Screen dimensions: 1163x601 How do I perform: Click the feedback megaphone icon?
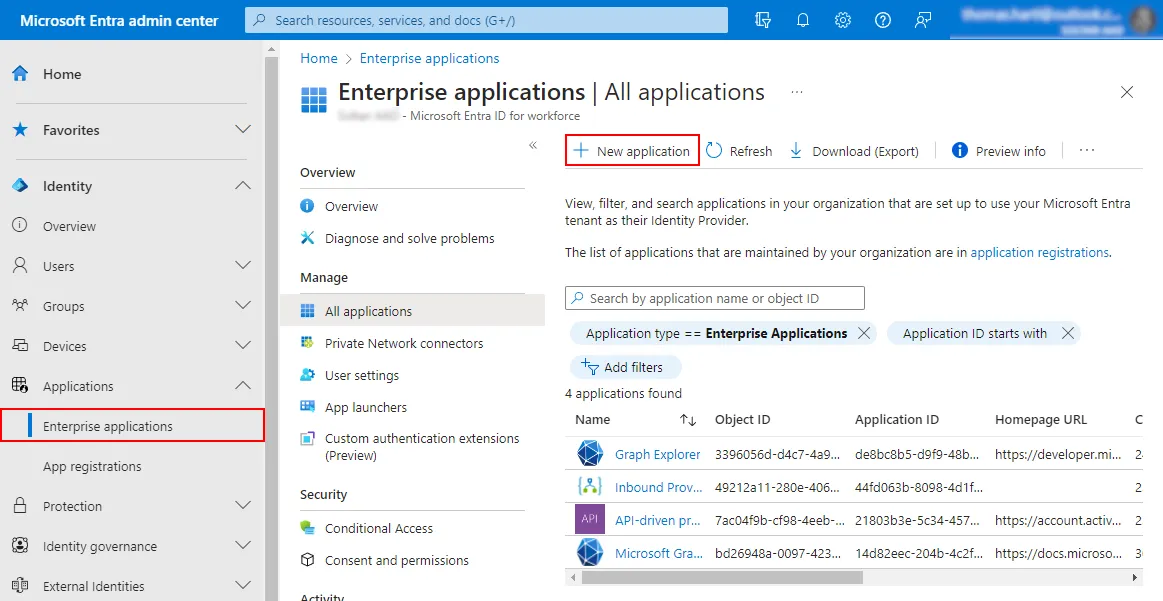pyautogui.click(x=922, y=19)
